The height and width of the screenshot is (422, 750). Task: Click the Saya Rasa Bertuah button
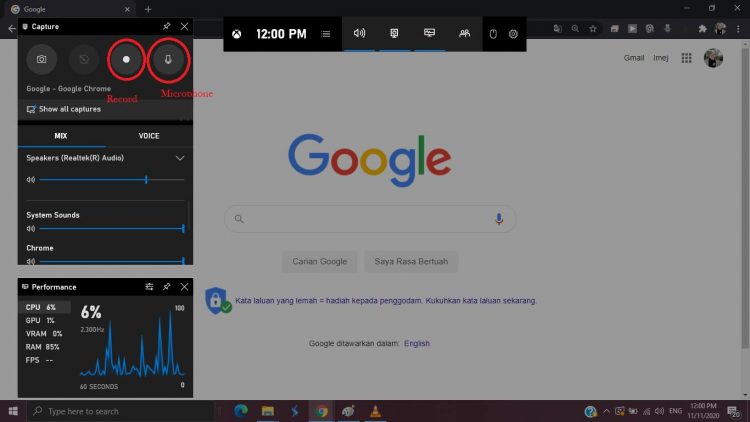(x=411, y=261)
